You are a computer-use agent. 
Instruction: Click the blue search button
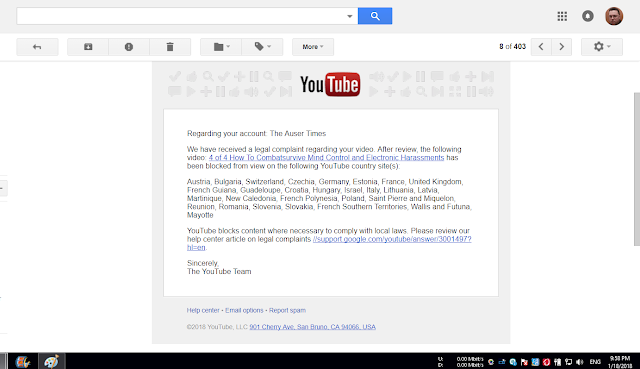(x=375, y=16)
